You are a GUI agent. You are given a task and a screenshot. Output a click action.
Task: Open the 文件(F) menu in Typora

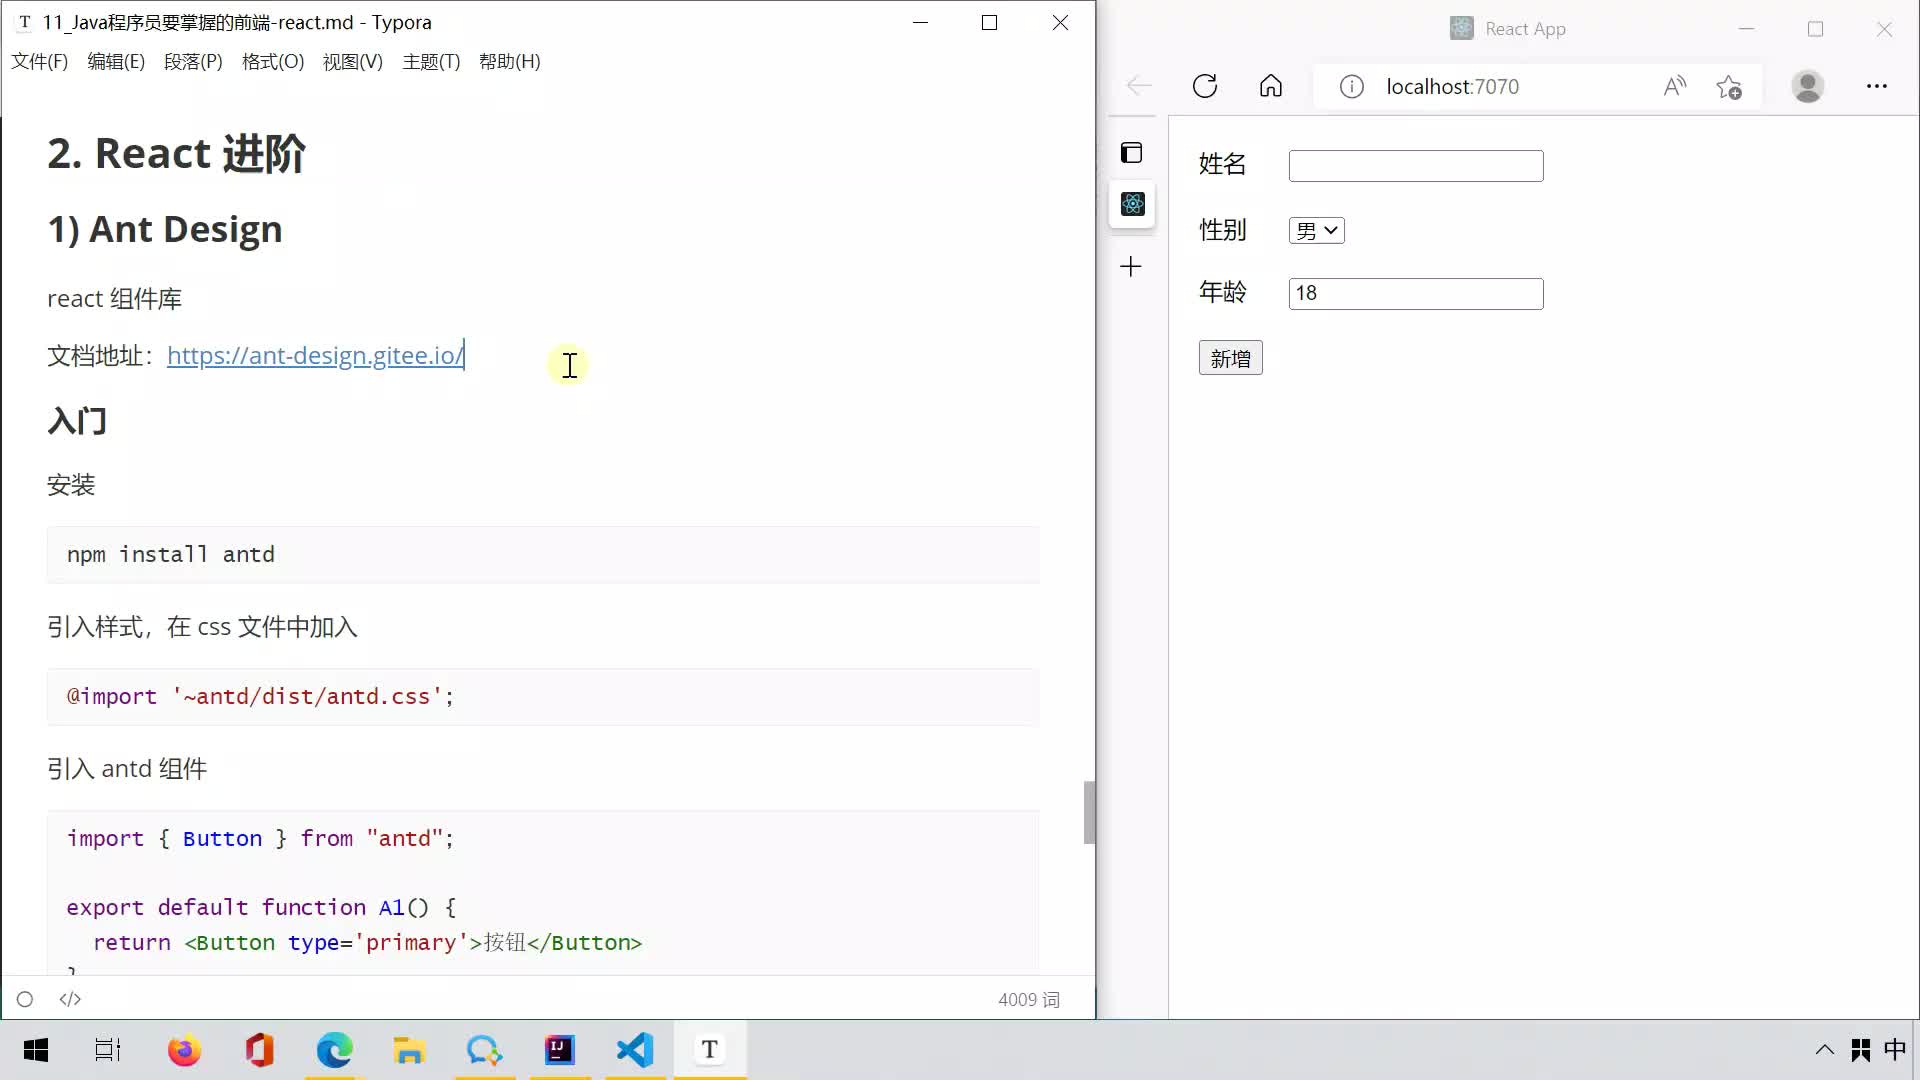[x=40, y=62]
